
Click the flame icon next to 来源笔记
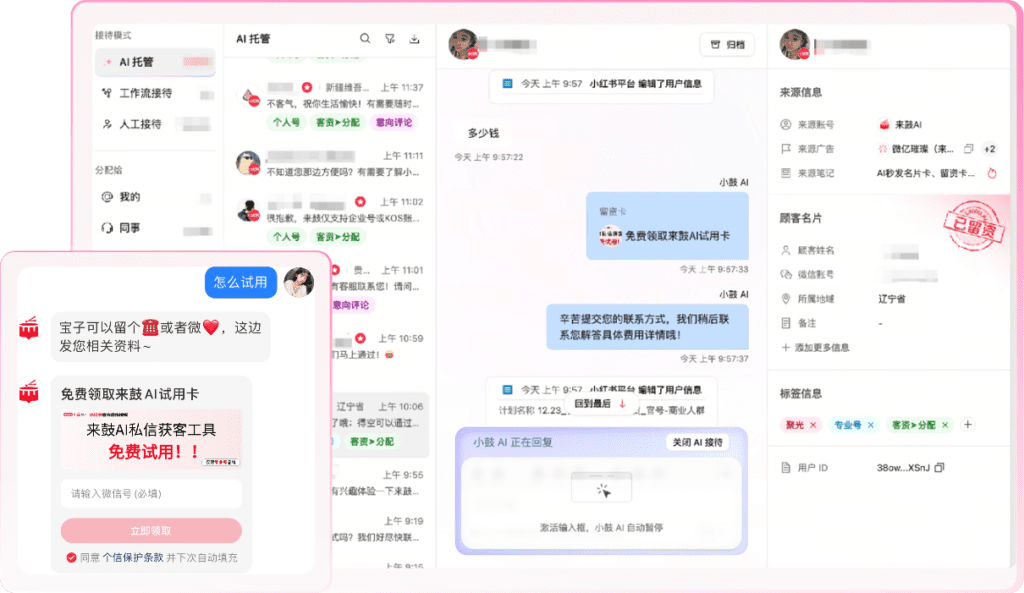coord(992,173)
